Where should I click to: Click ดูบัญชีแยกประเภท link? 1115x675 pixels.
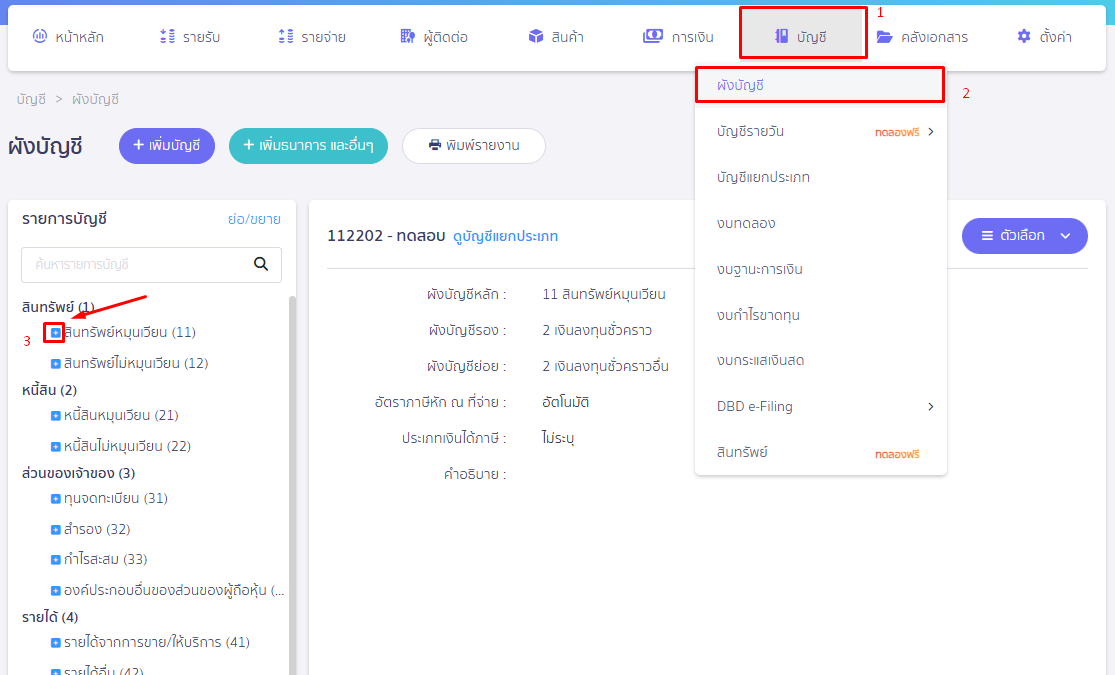[505, 237]
